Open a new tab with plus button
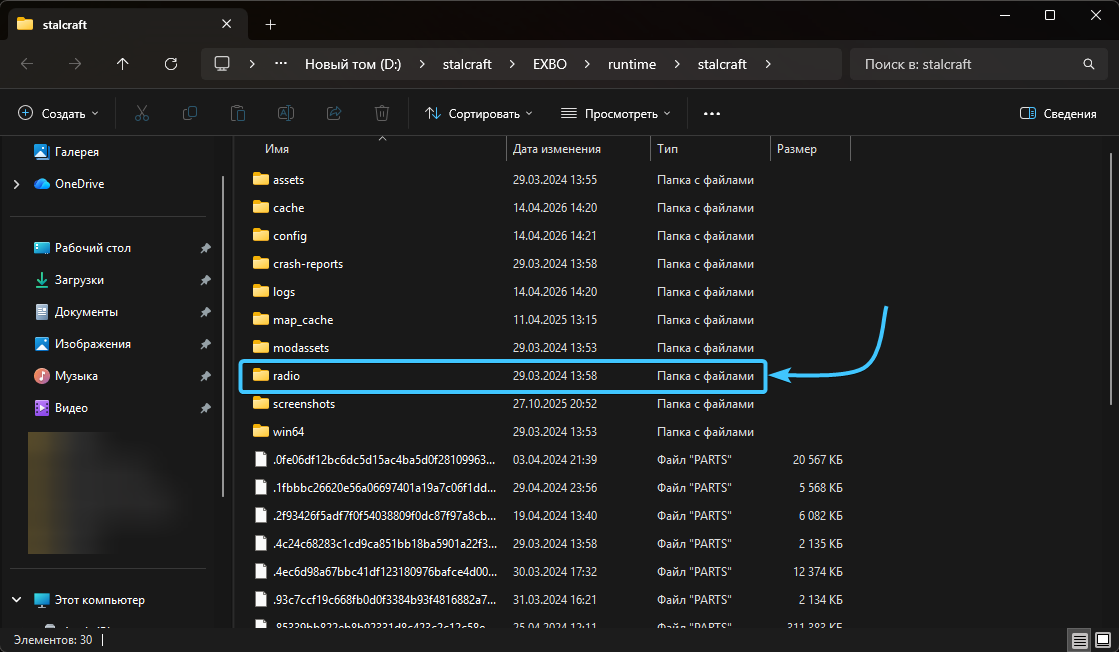This screenshot has height=652, width=1119. pyautogui.click(x=270, y=24)
